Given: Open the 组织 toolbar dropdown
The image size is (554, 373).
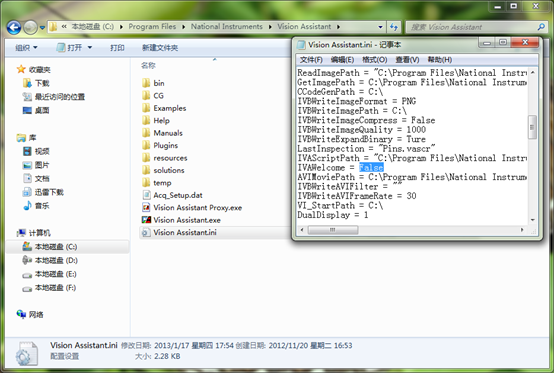Looking at the screenshot, I should click(26, 47).
